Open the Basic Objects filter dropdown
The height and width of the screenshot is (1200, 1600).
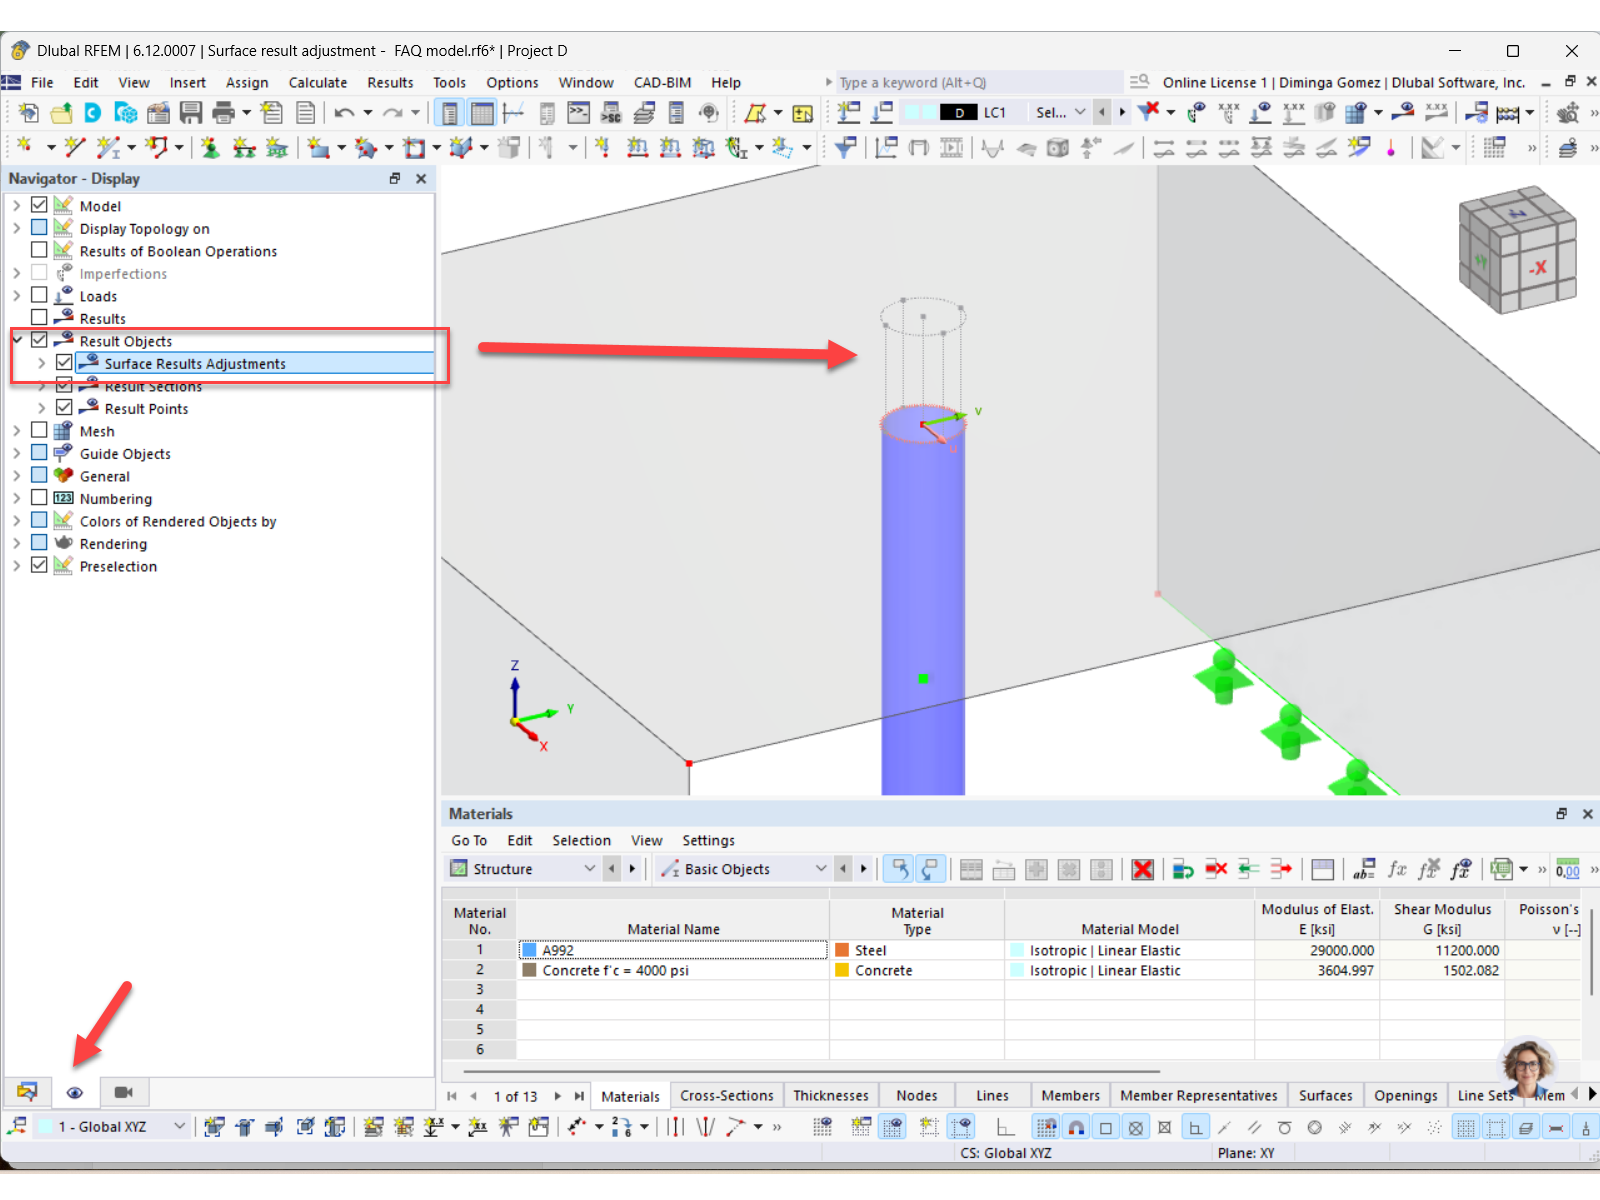tap(821, 868)
